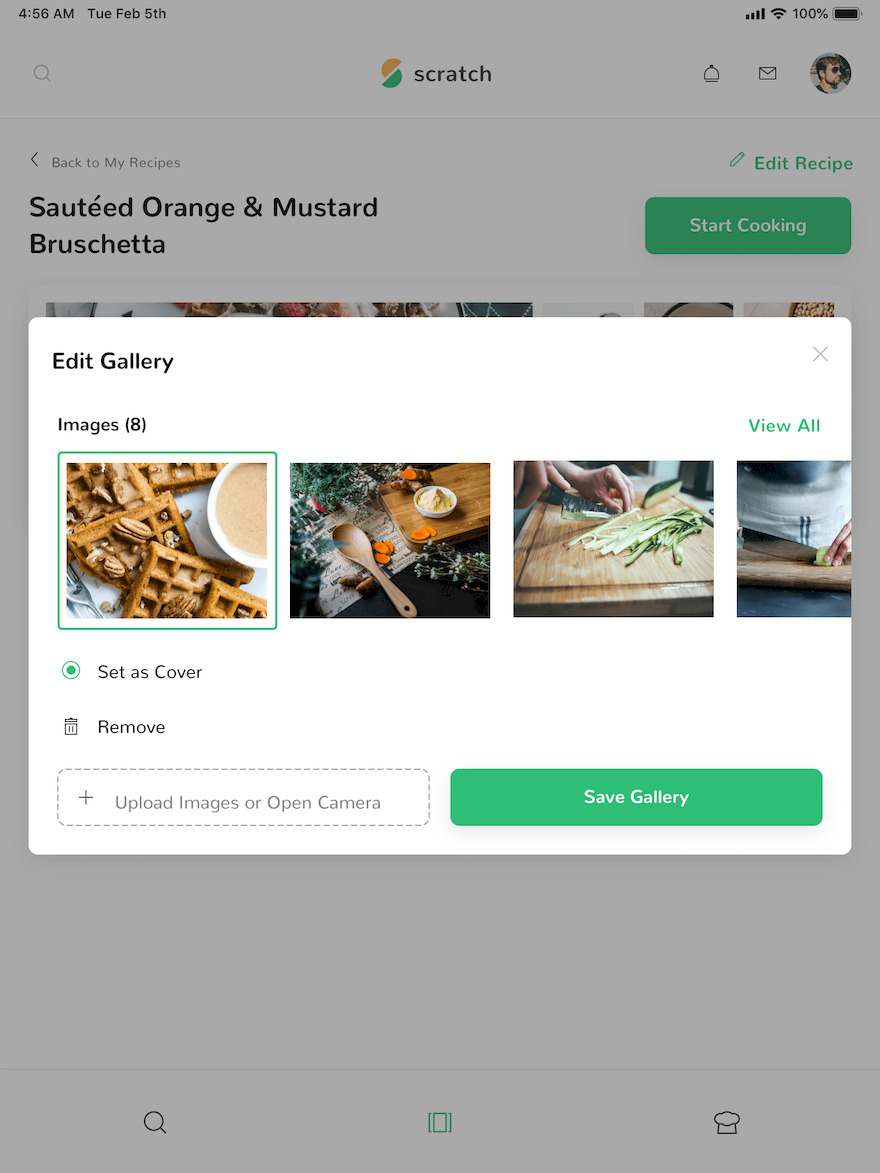880x1173 pixels.
Task: Open the chef hat tab in bottom bar
Action: [727, 1122]
